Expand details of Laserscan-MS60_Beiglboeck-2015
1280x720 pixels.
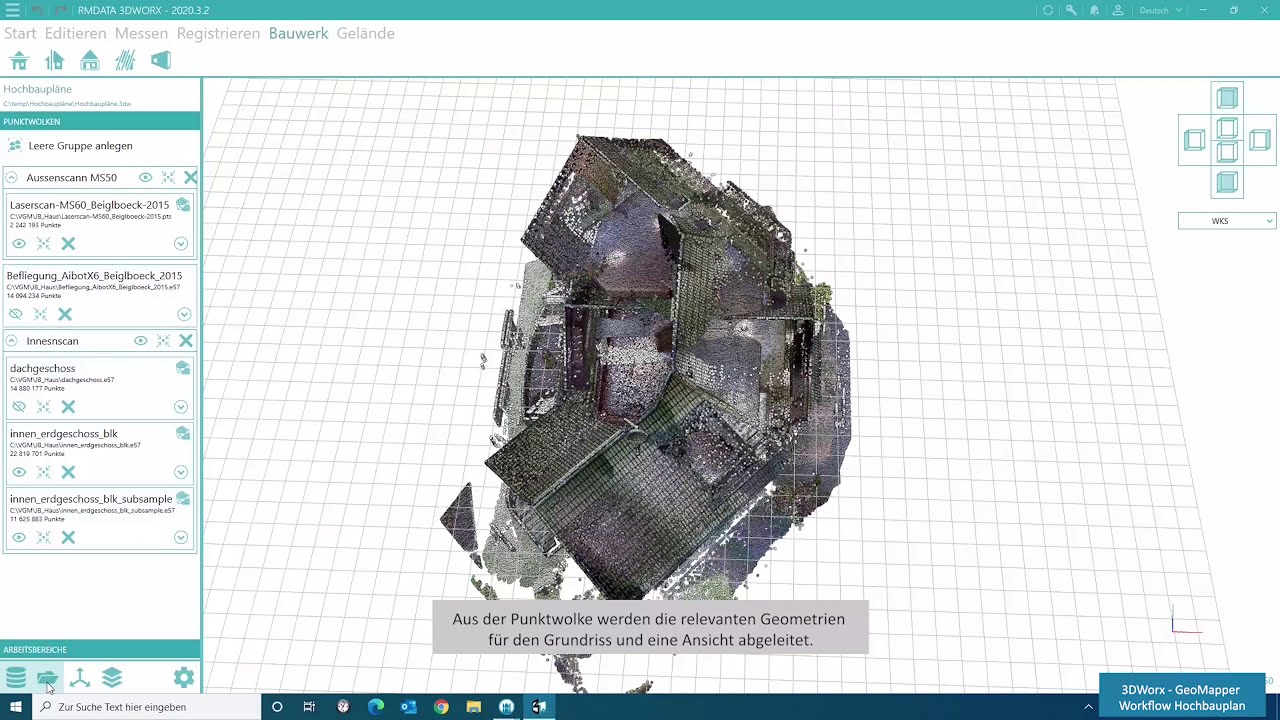[181, 244]
